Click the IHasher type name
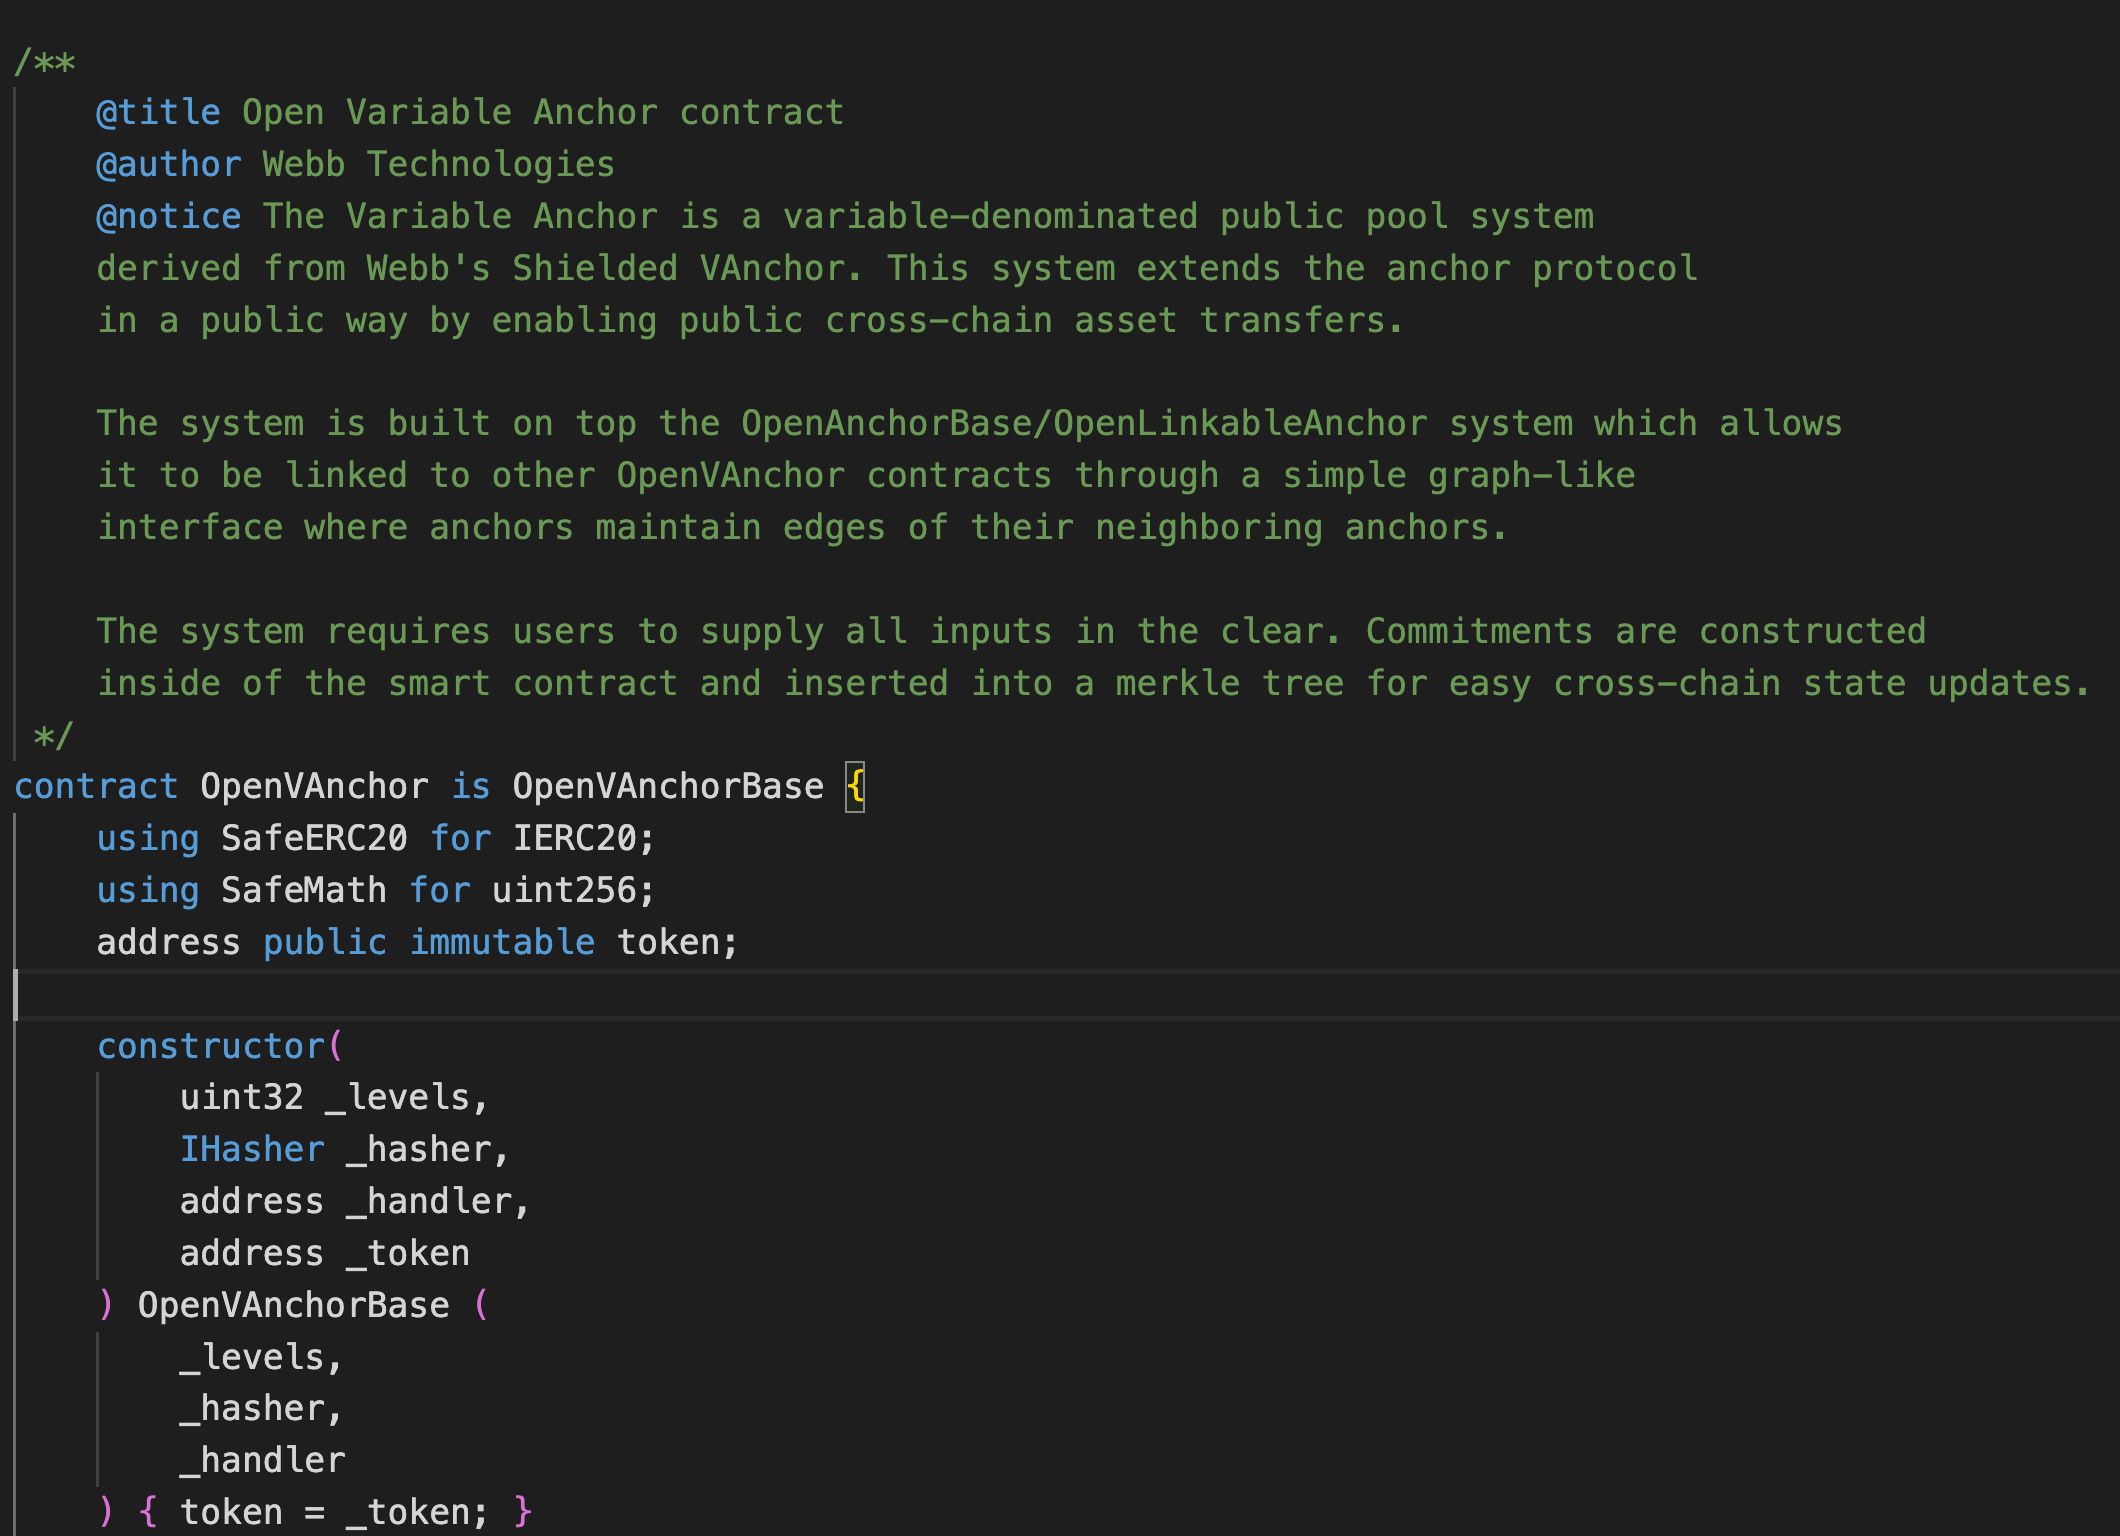 (x=252, y=1150)
